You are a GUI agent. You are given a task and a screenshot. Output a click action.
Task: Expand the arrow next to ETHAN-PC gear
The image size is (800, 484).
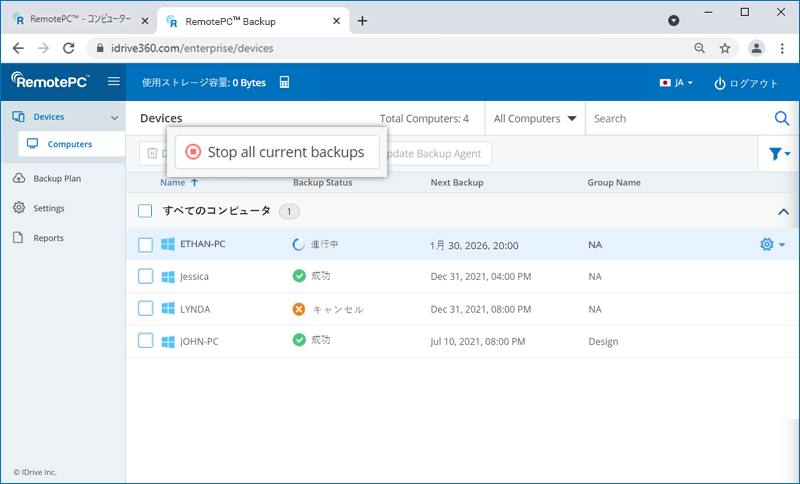click(782, 245)
